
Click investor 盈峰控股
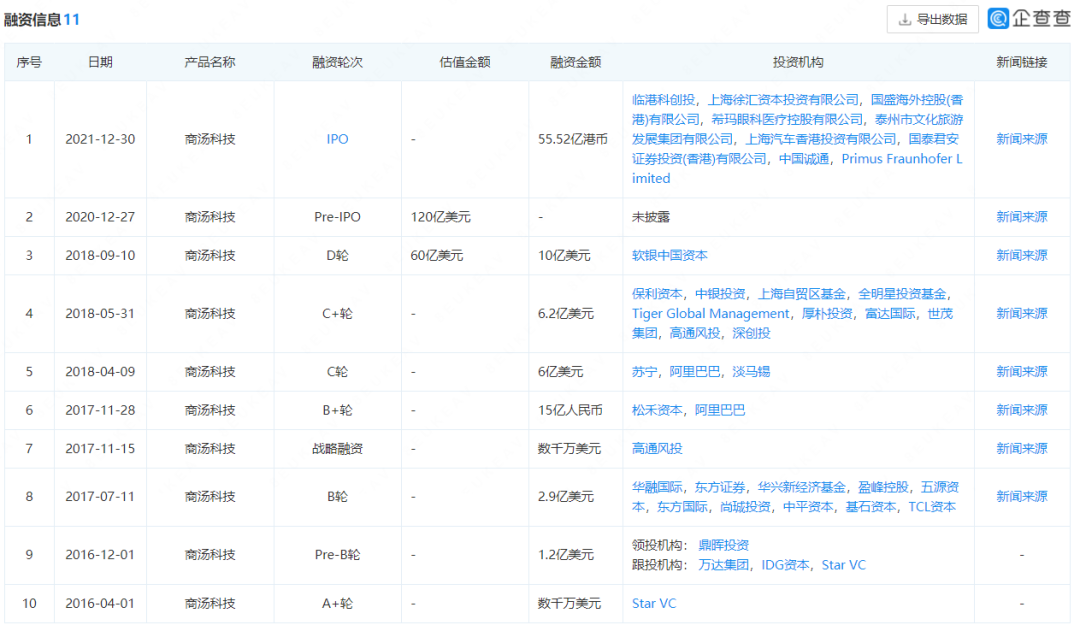pos(884,488)
